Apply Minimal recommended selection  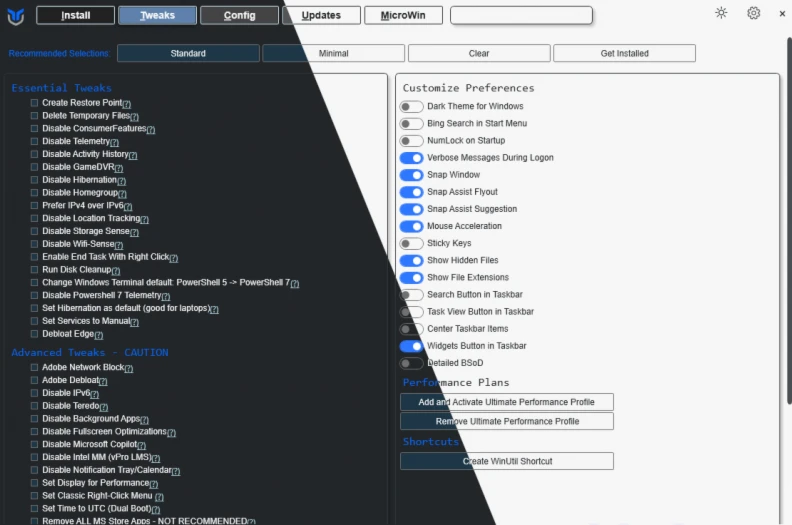[x=333, y=53]
